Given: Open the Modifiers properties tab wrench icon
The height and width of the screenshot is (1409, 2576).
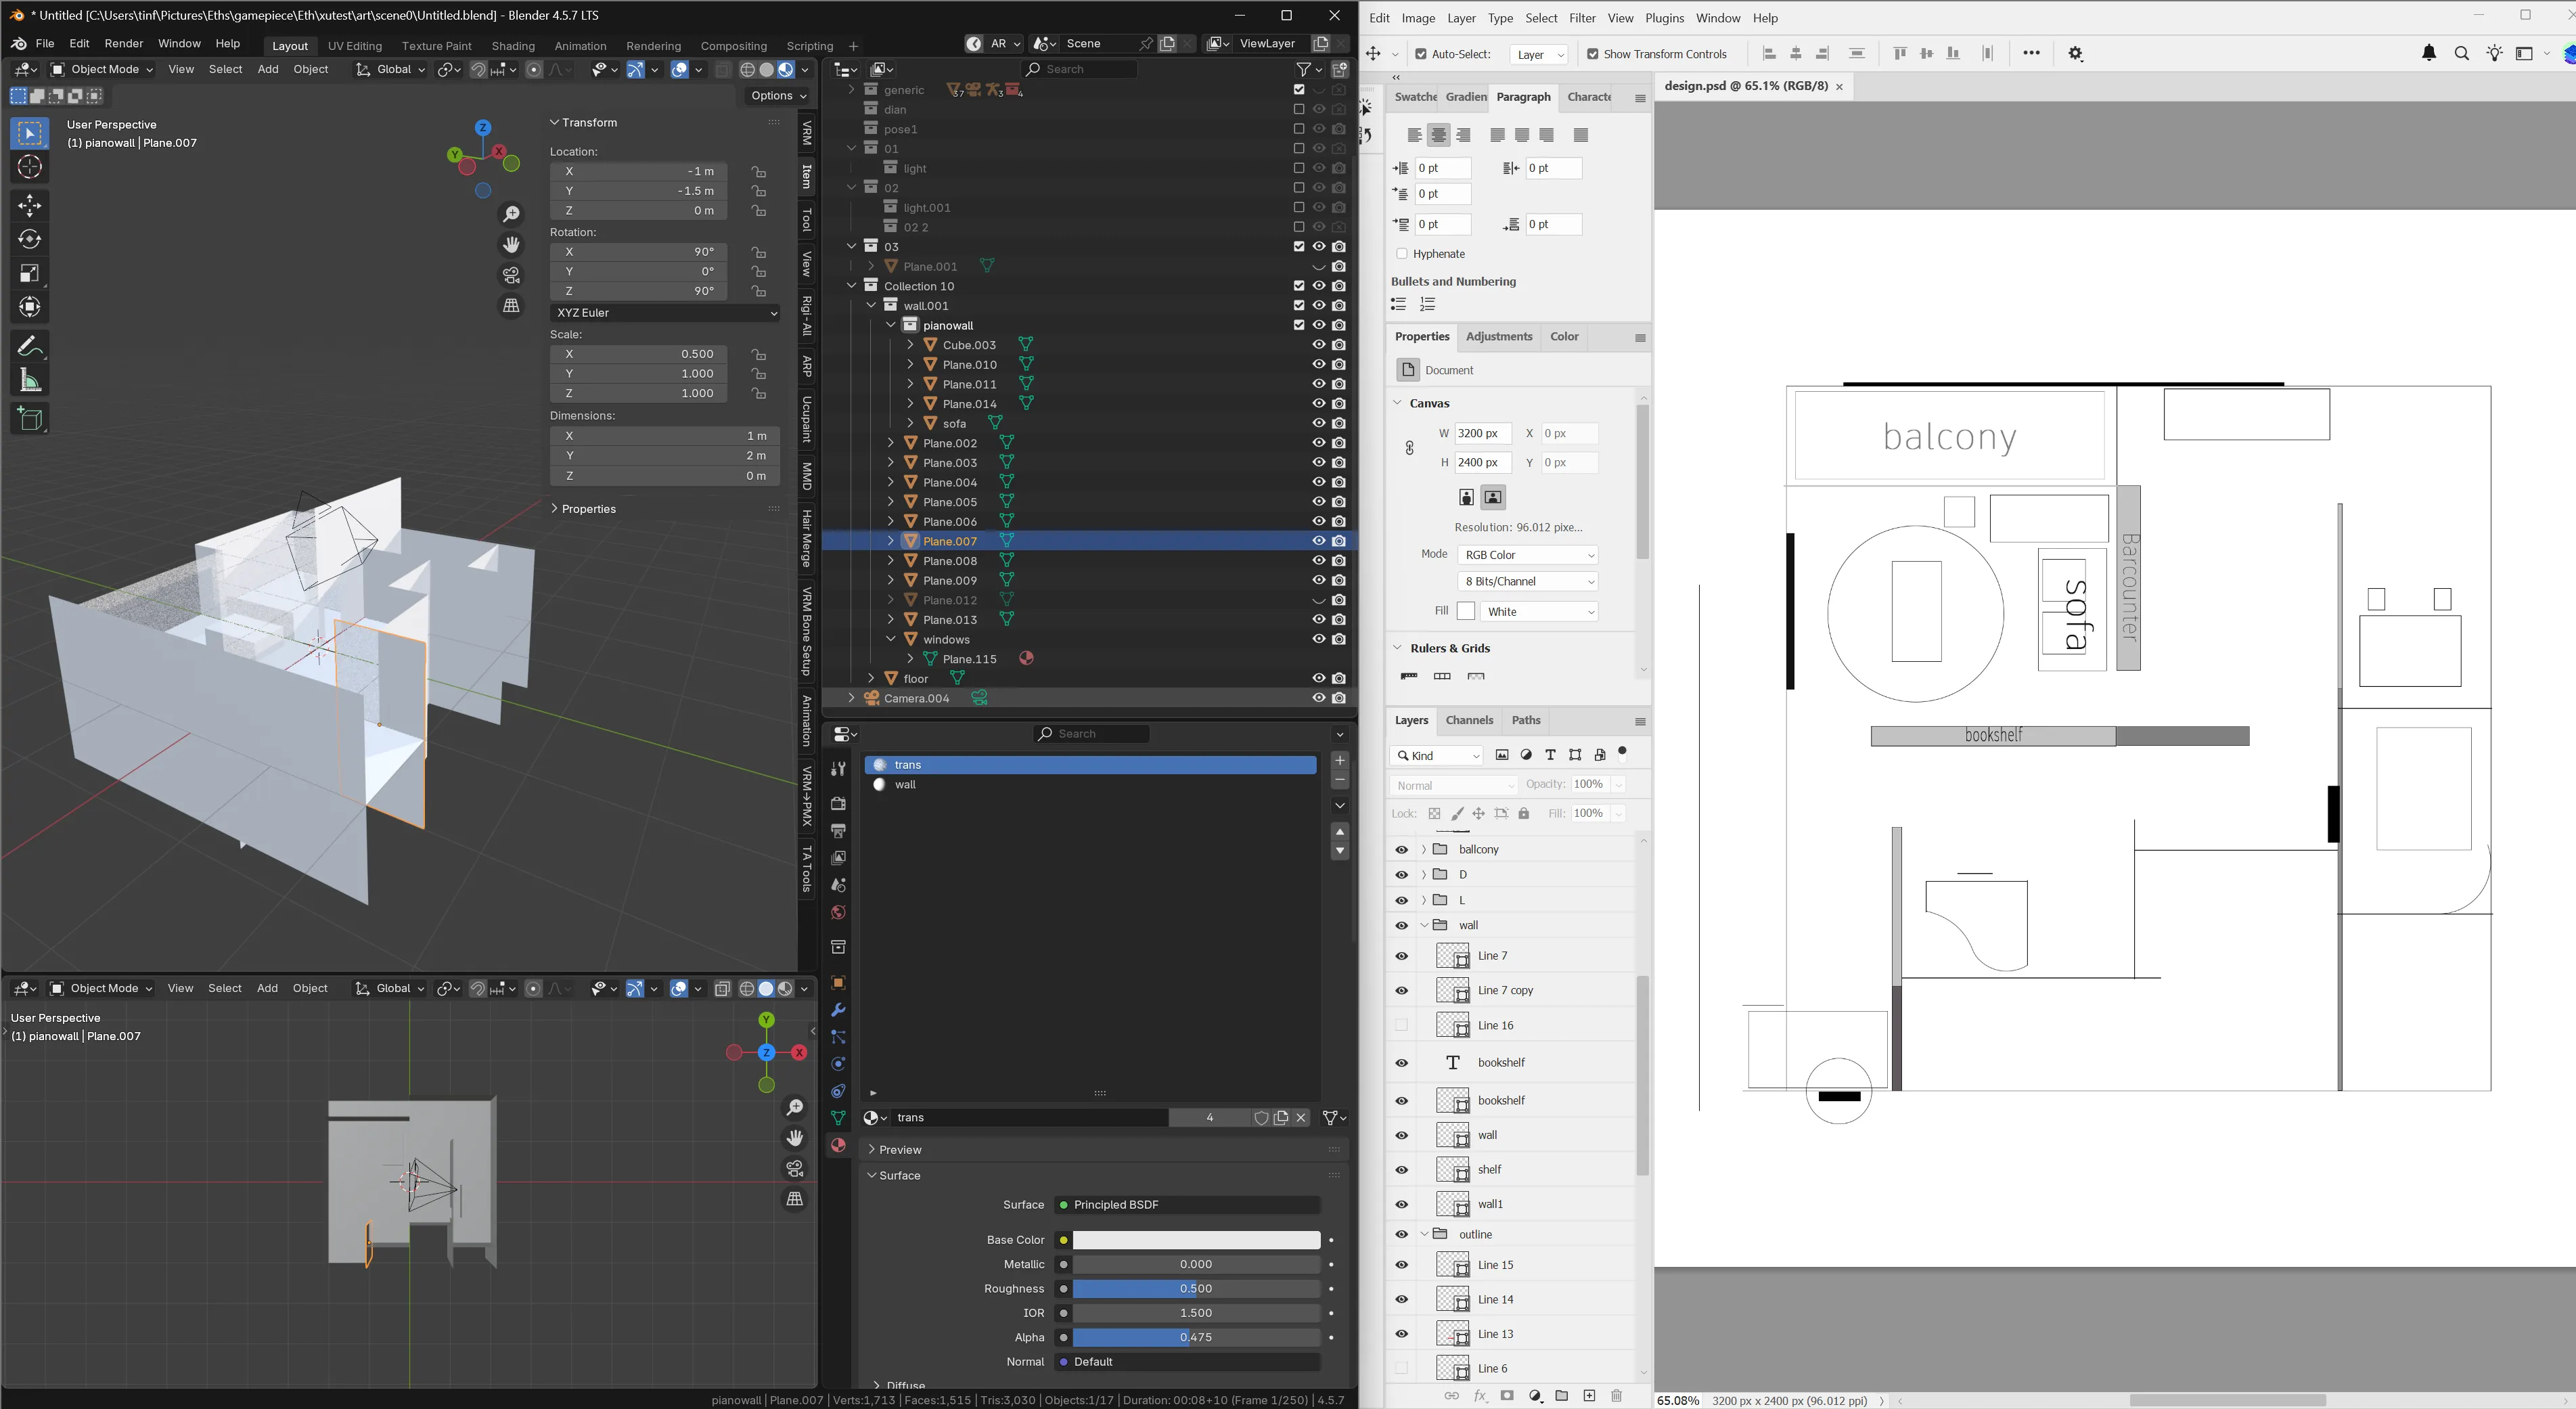Looking at the screenshot, I should click(x=838, y=1010).
